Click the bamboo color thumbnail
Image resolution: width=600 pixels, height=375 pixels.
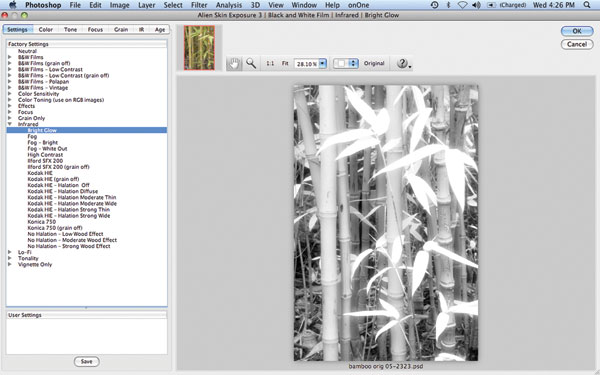point(199,47)
